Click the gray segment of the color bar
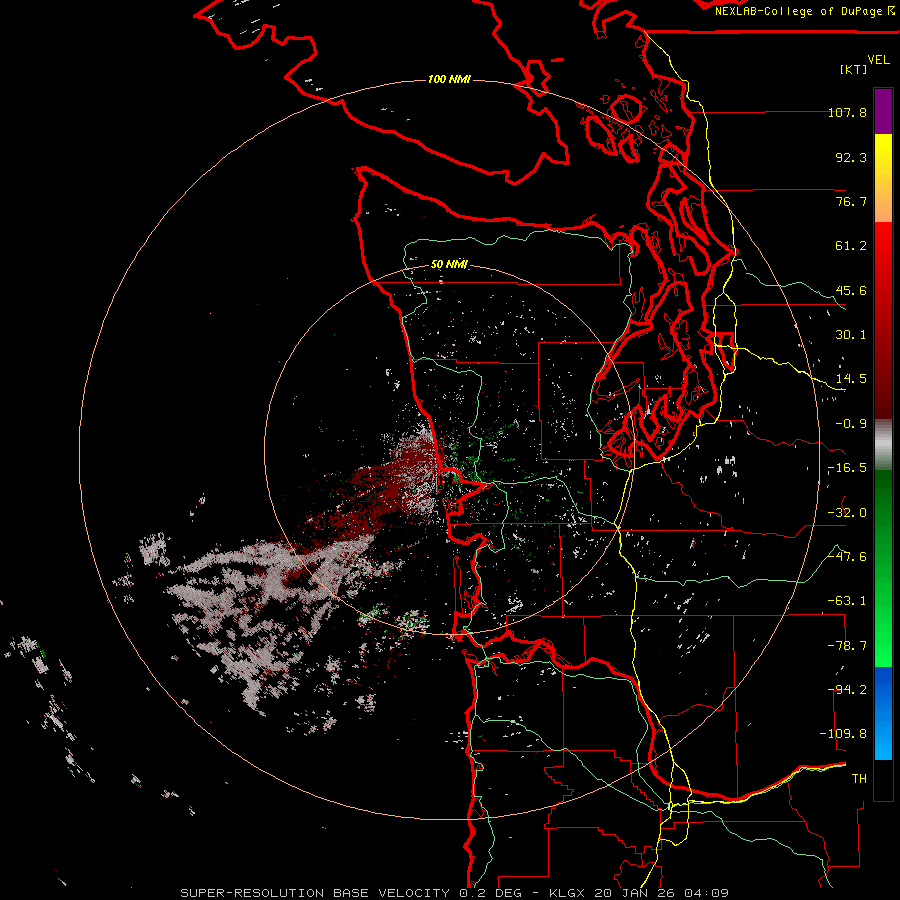The image size is (900, 900). (883, 445)
